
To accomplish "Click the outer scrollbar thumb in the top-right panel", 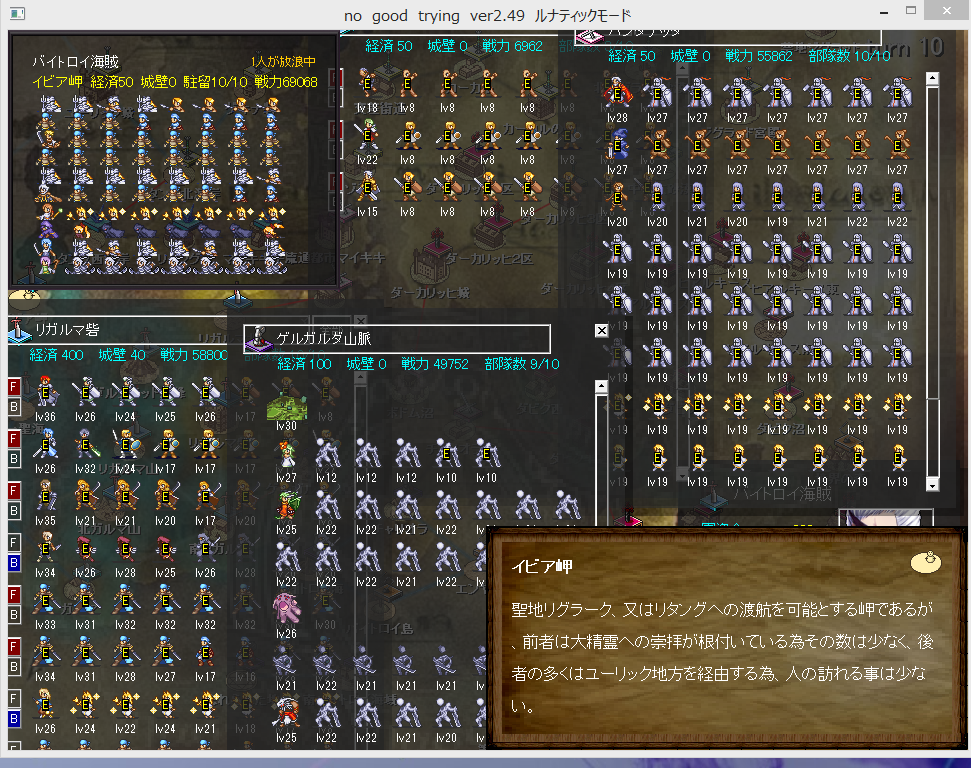I will [x=933, y=242].
